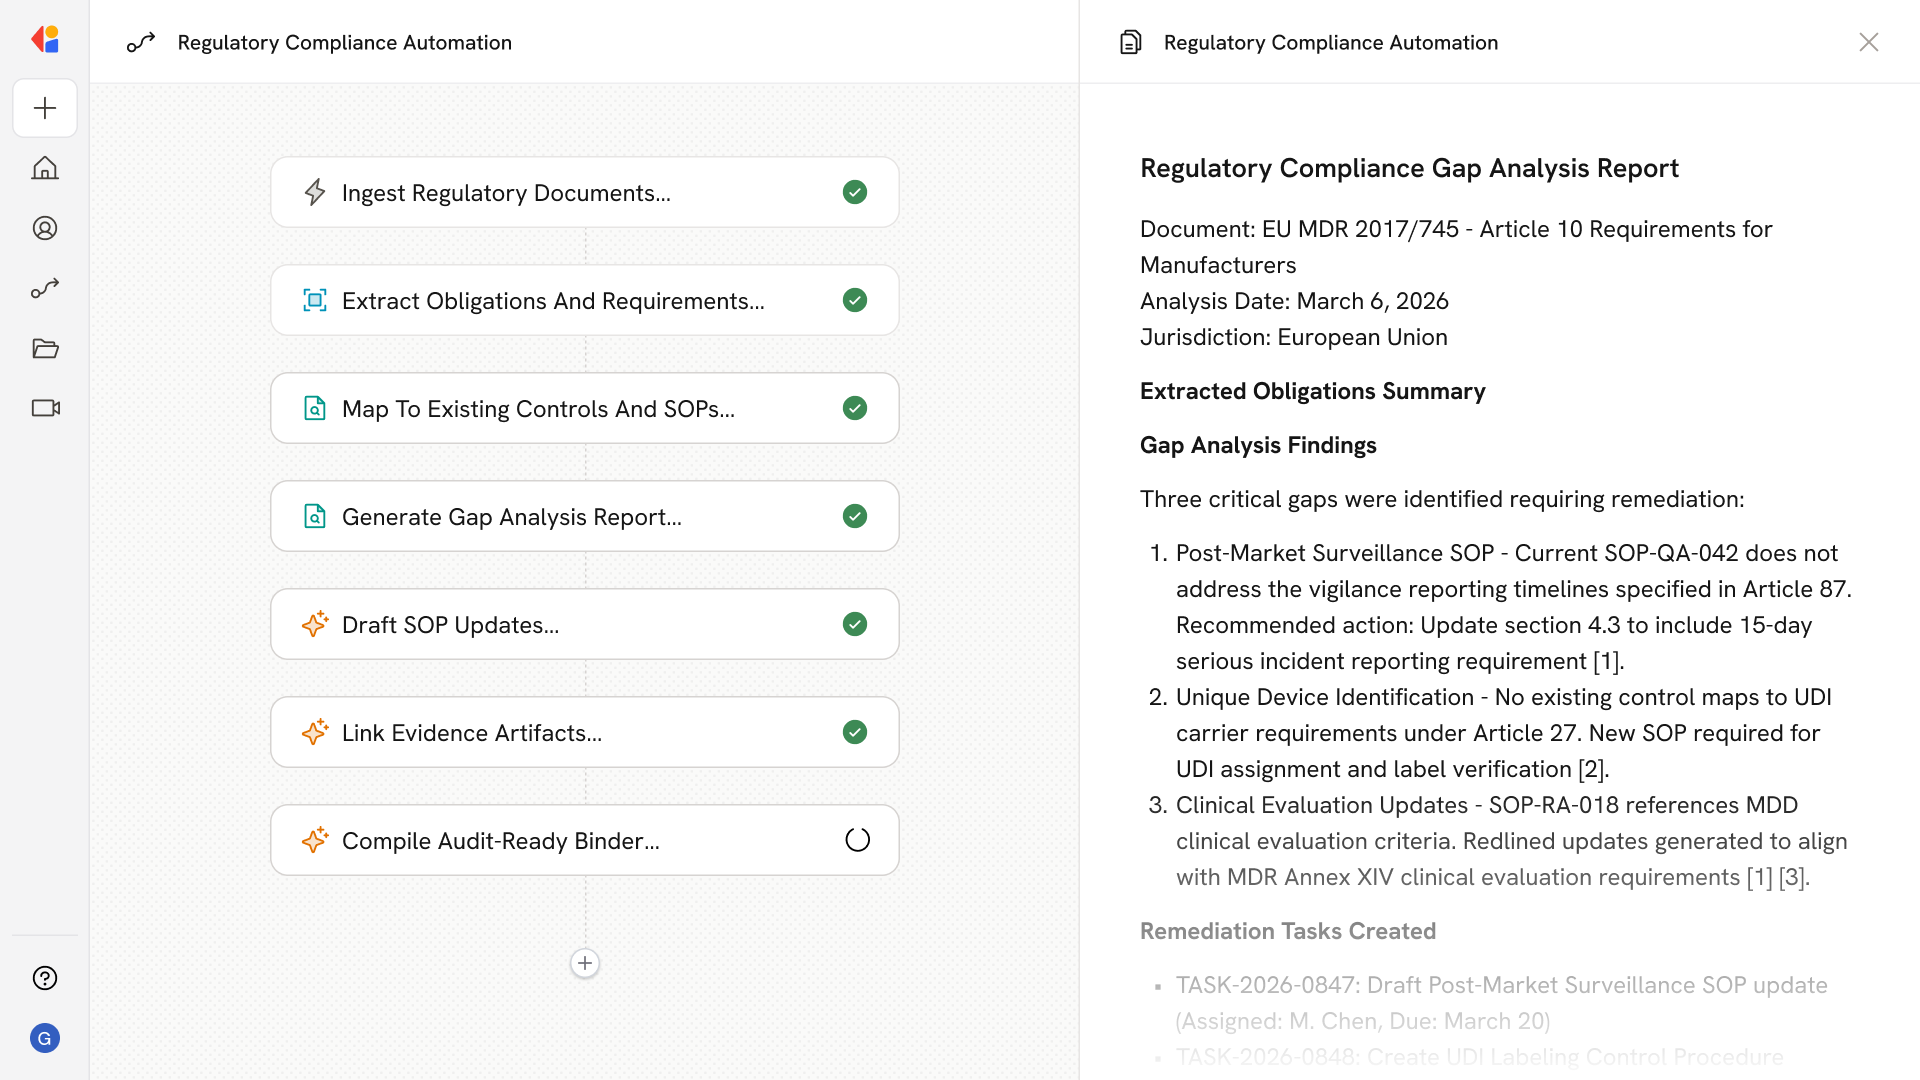
Task: Add a new step with the bottom plus circle
Action: tap(585, 963)
